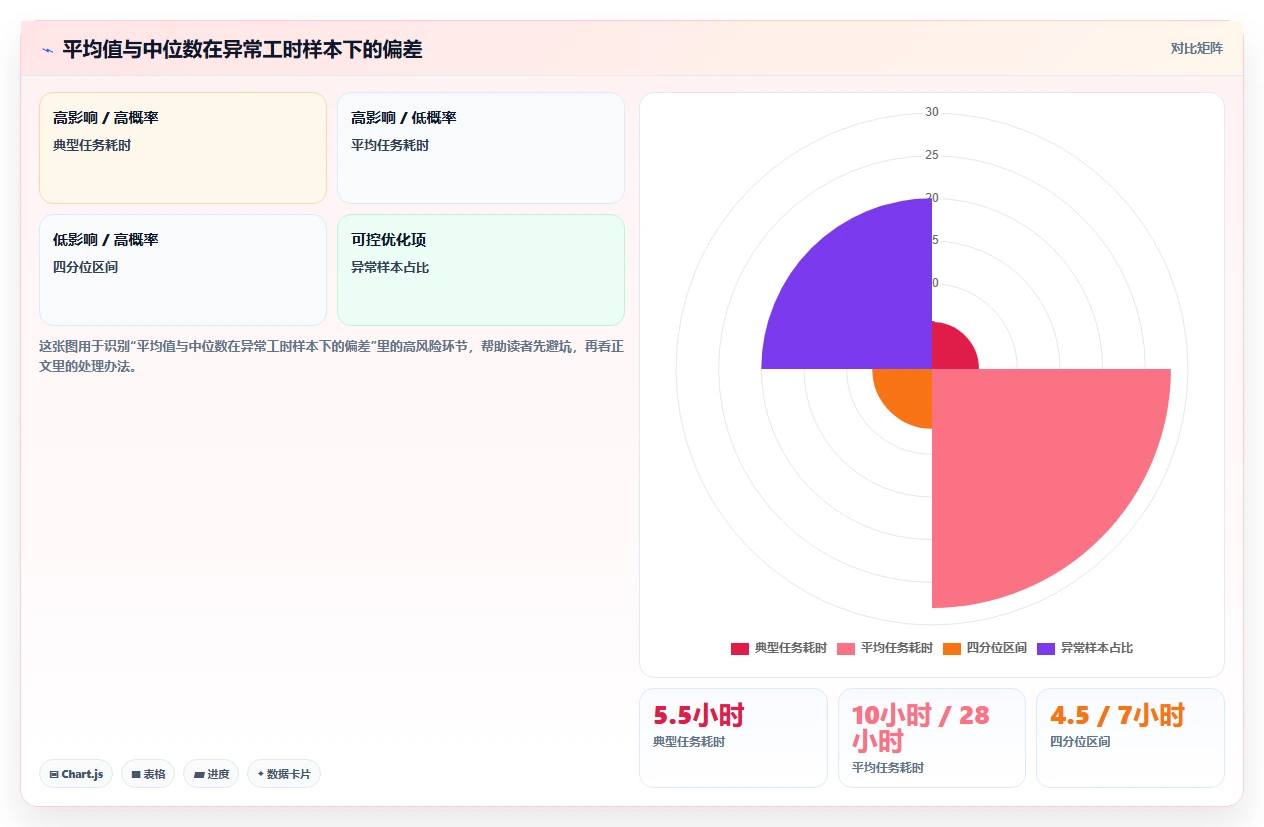Select the 低影响 / 高概率 card
This screenshot has width=1264, height=827.
coord(183,270)
